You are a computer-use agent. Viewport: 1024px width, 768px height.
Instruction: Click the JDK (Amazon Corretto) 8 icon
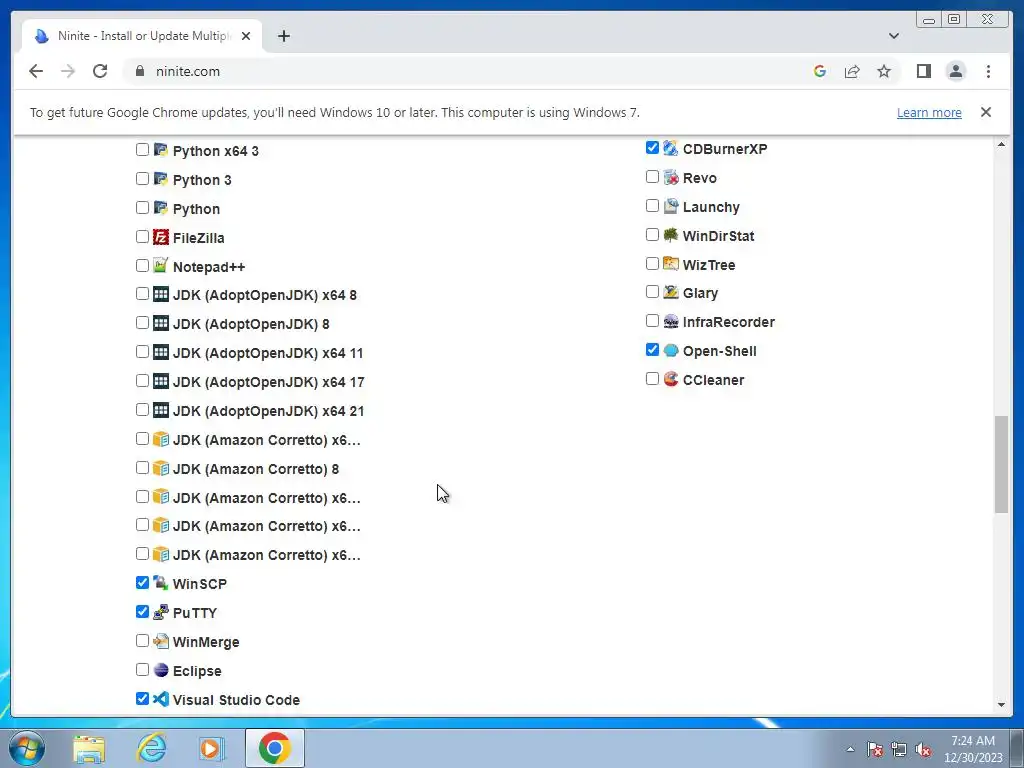pos(161,468)
